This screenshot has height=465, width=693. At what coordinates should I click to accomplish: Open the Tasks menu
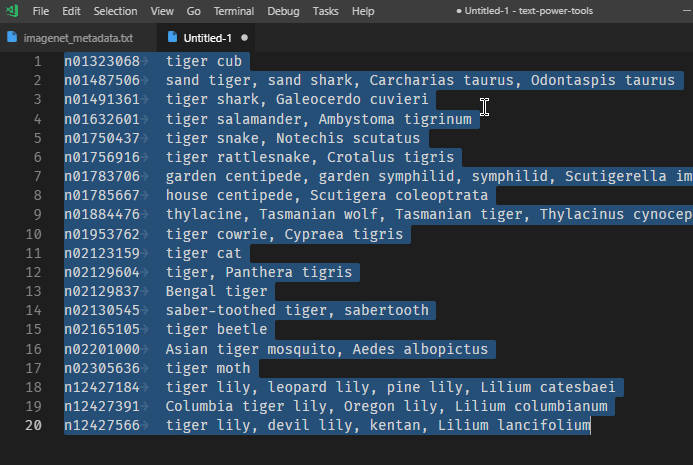325,11
